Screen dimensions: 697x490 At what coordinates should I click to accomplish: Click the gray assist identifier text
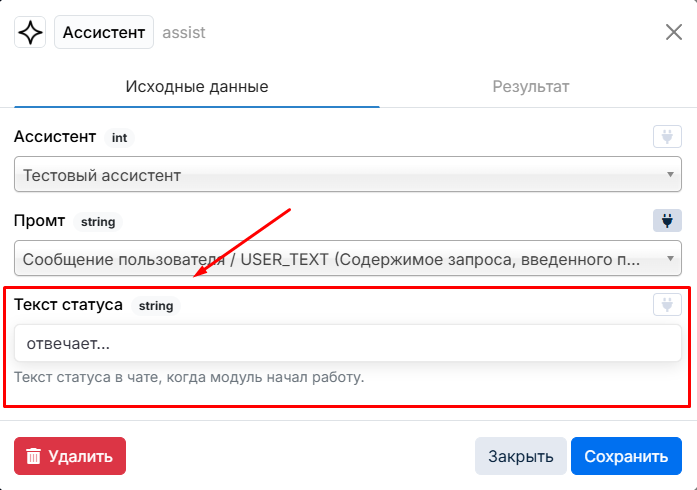(184, 32)
